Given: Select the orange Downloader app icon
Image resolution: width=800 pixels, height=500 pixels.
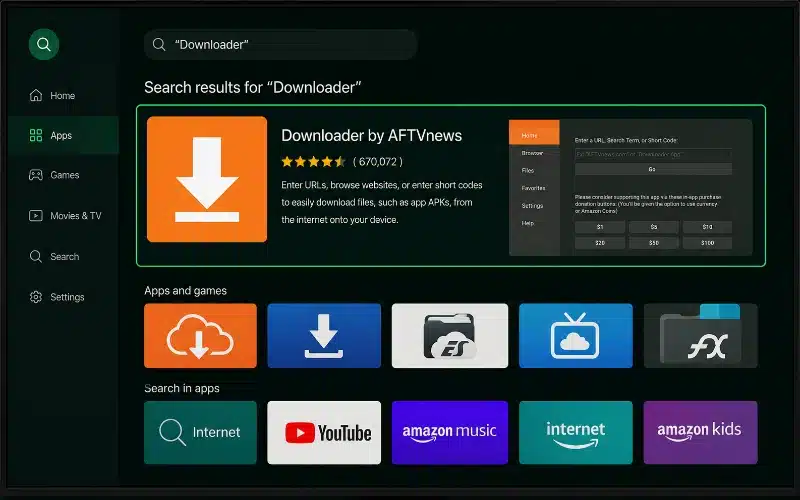Looking at the screenshot, I should (207, 179).
